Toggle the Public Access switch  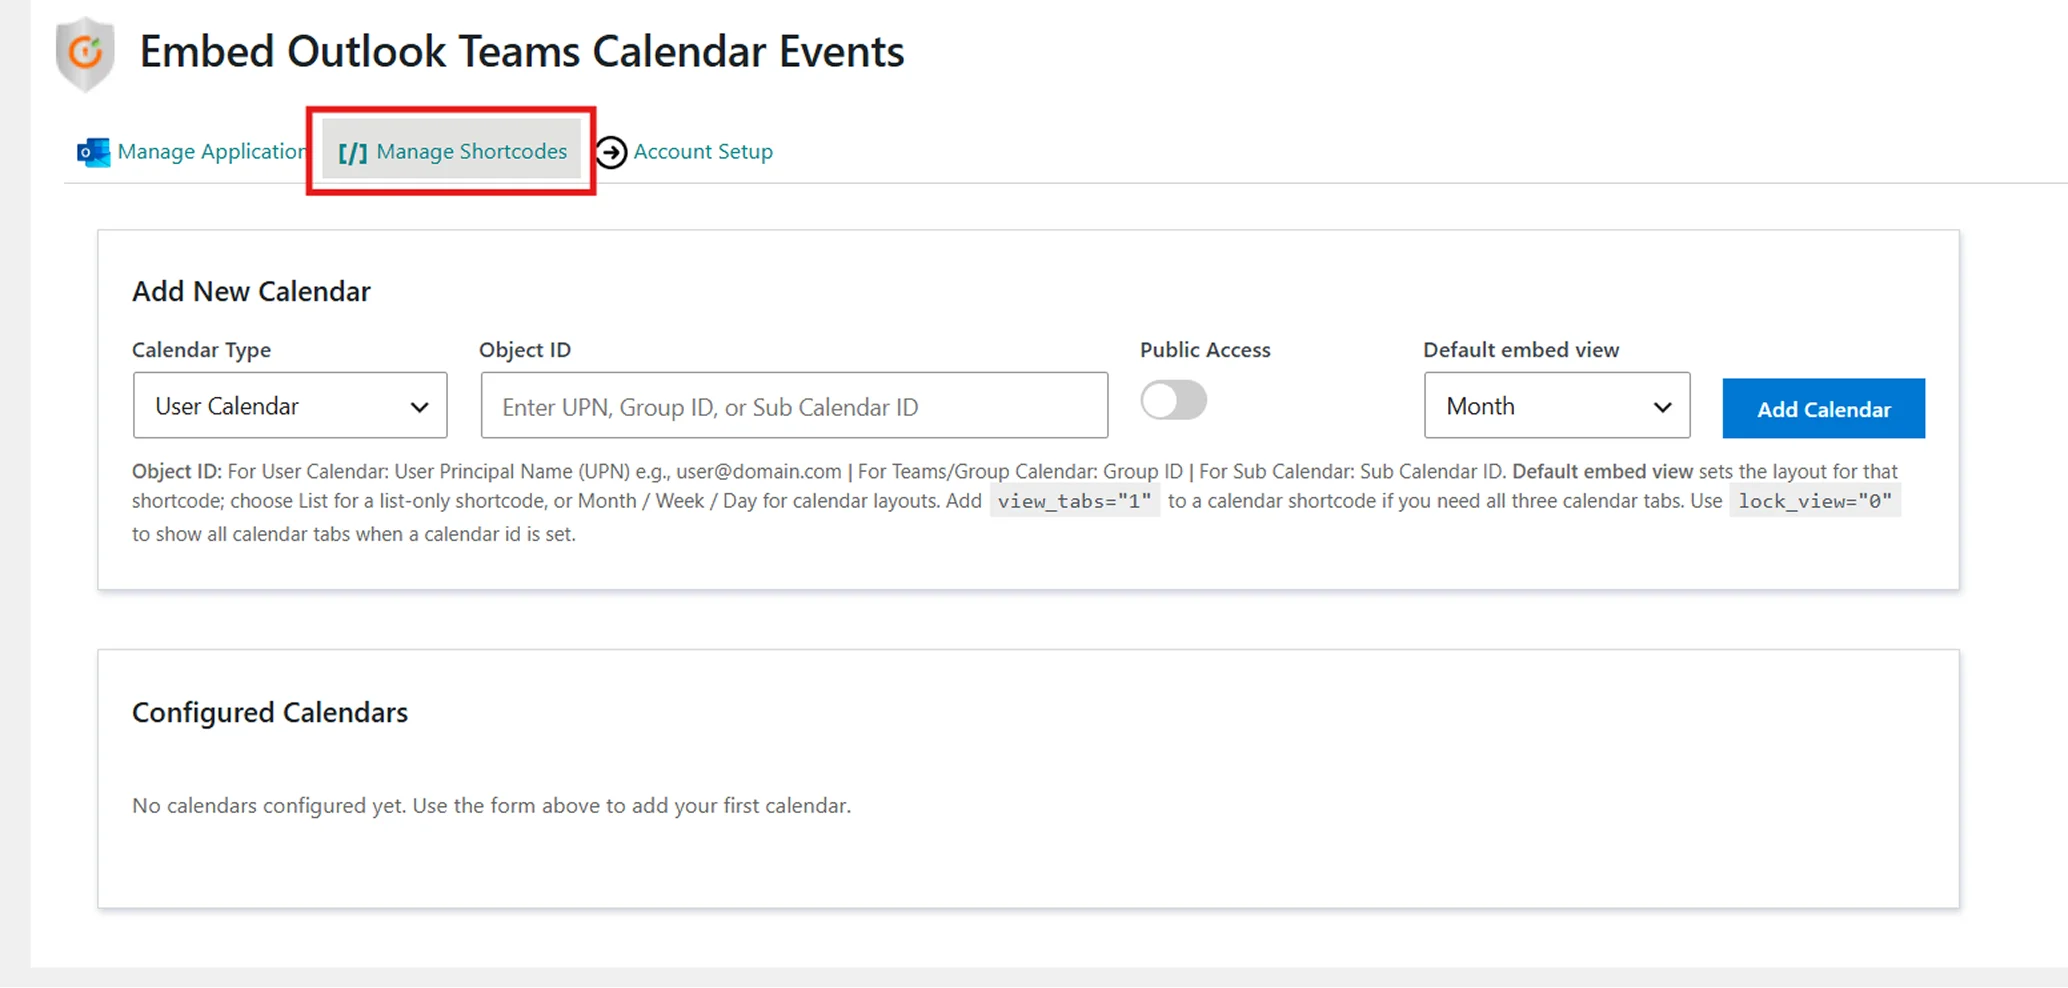click(x=1174, y=400)
